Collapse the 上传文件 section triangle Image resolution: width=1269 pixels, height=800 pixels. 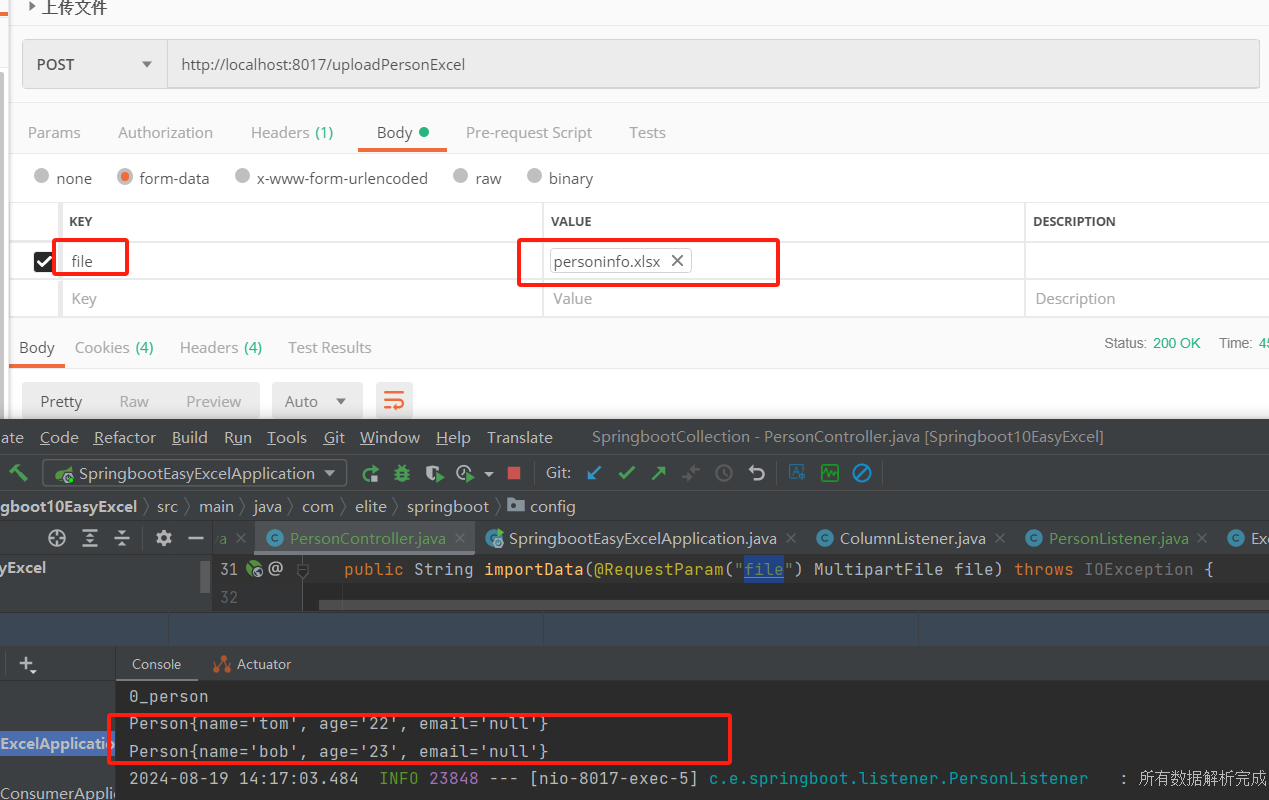pyautogui.click(x=31, y=7)
